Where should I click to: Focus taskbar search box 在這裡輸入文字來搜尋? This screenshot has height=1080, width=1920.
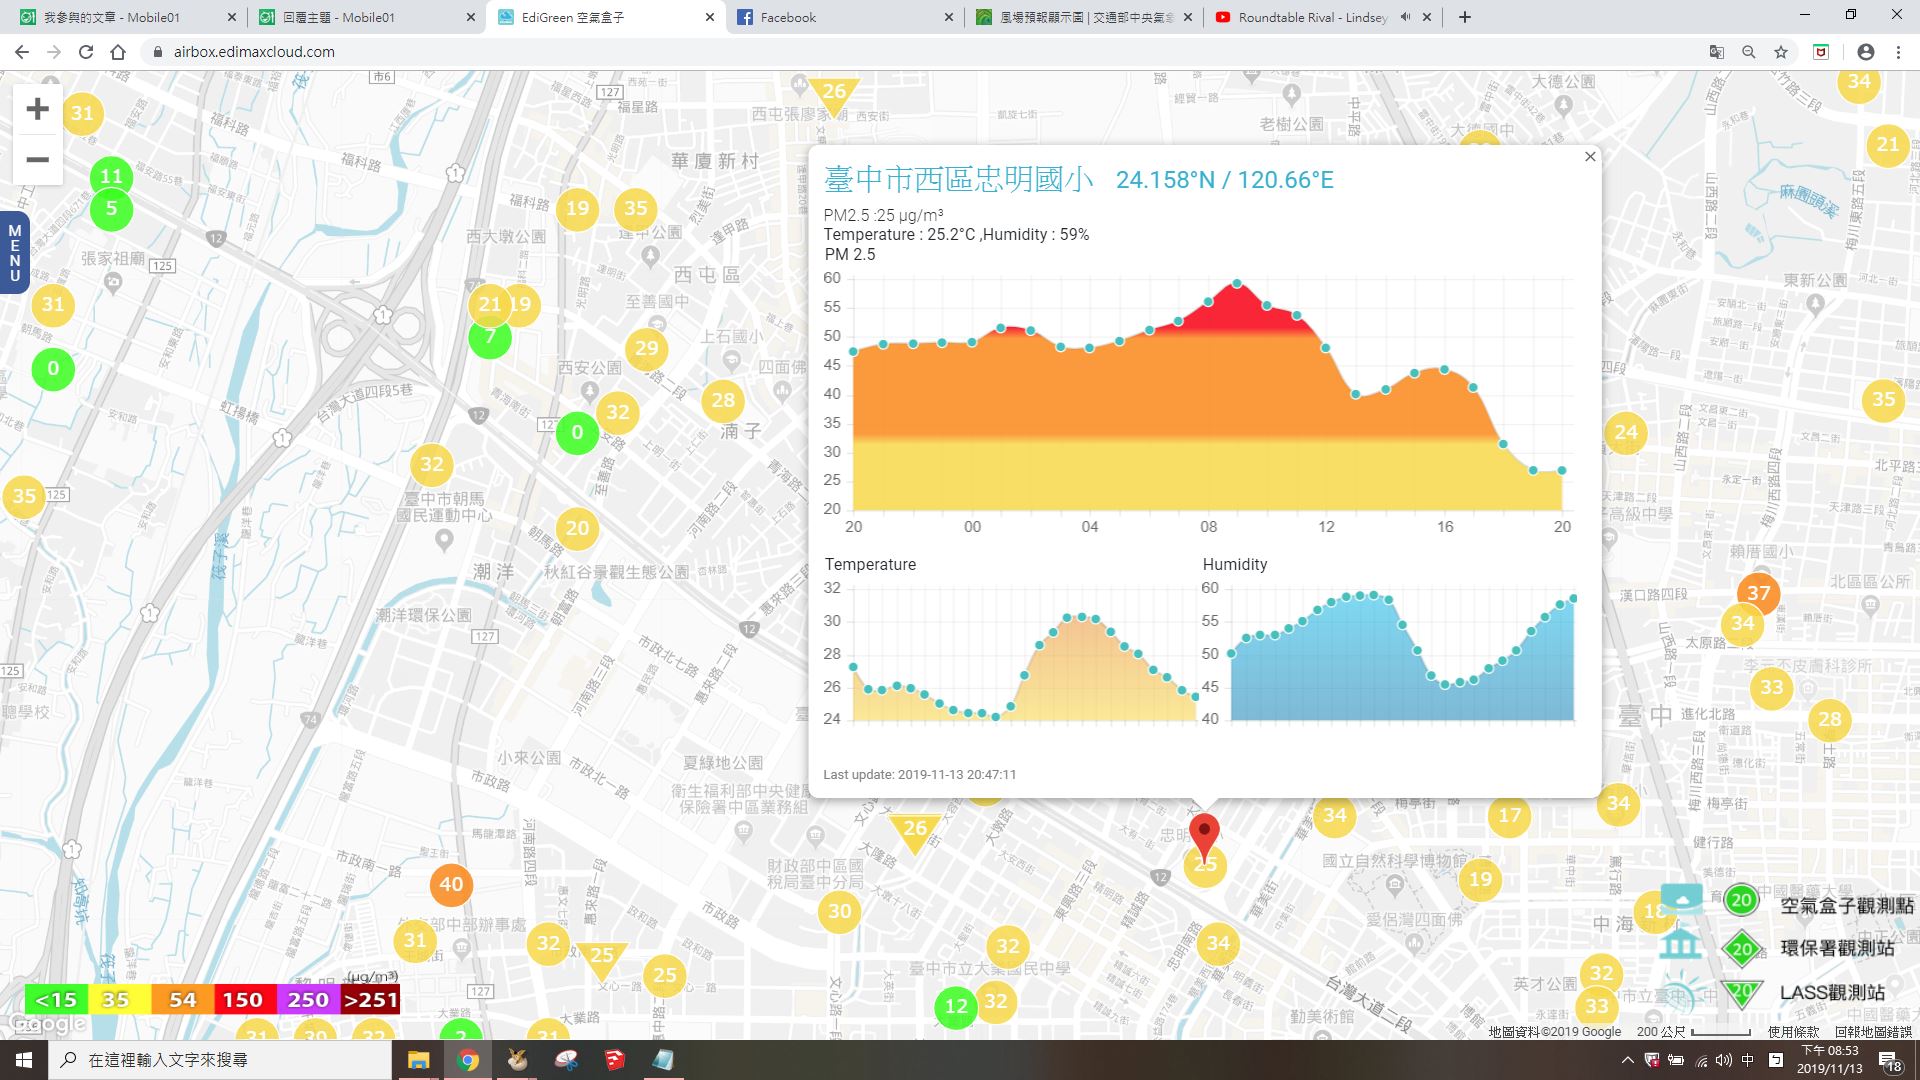pos(220,1060)
